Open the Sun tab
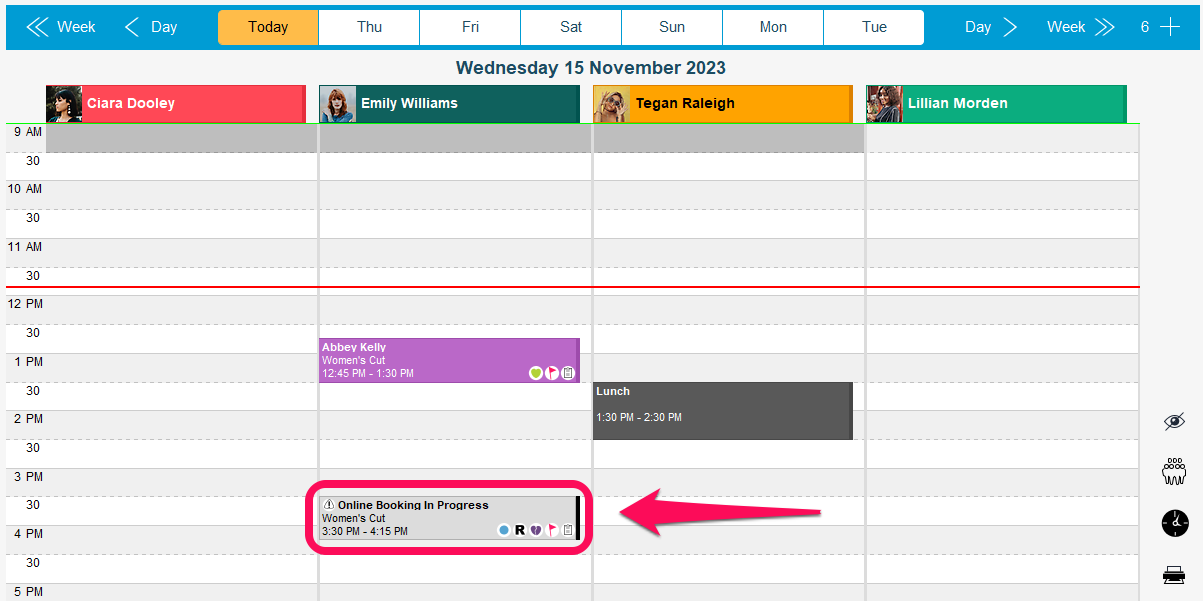The image size is (1203, 601). pyautogui.click(x=672, y=27)
